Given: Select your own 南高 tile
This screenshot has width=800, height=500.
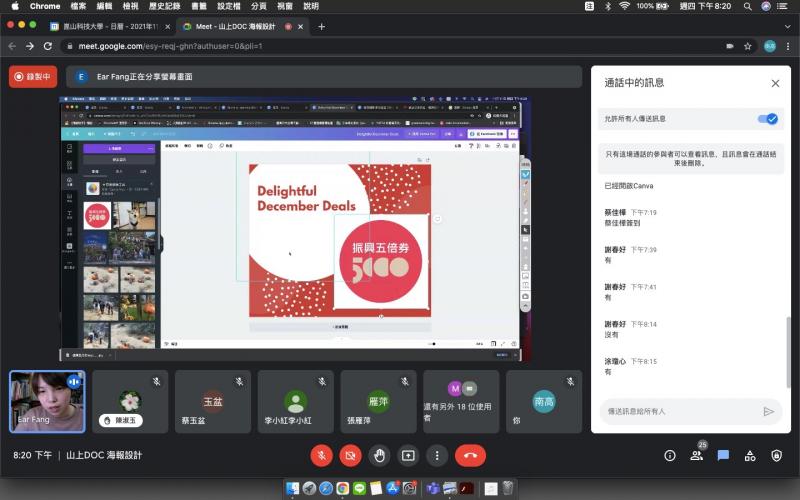Looking at the screenshot, I should (x=544, y=402).
